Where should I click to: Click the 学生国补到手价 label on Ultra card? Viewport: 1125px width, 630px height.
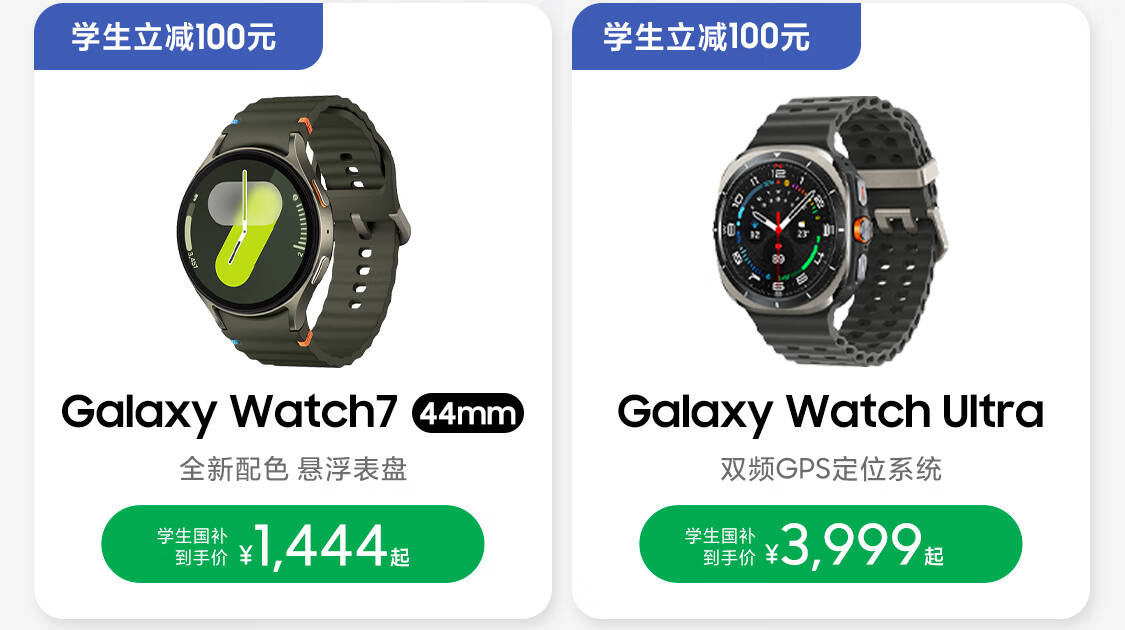click(720, 547)
